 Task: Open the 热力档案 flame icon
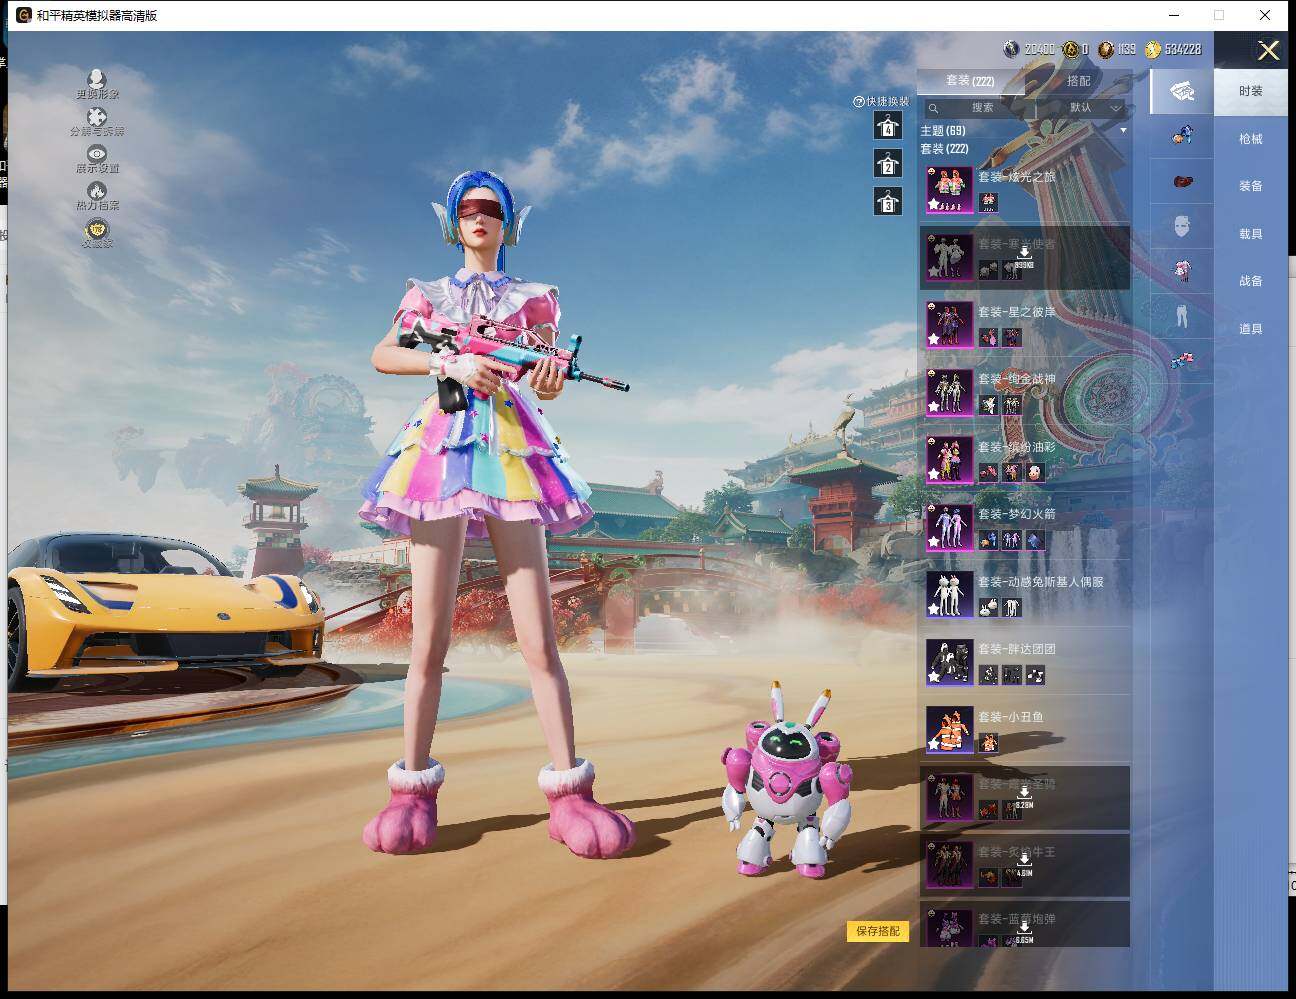click(x=96, y=191)
